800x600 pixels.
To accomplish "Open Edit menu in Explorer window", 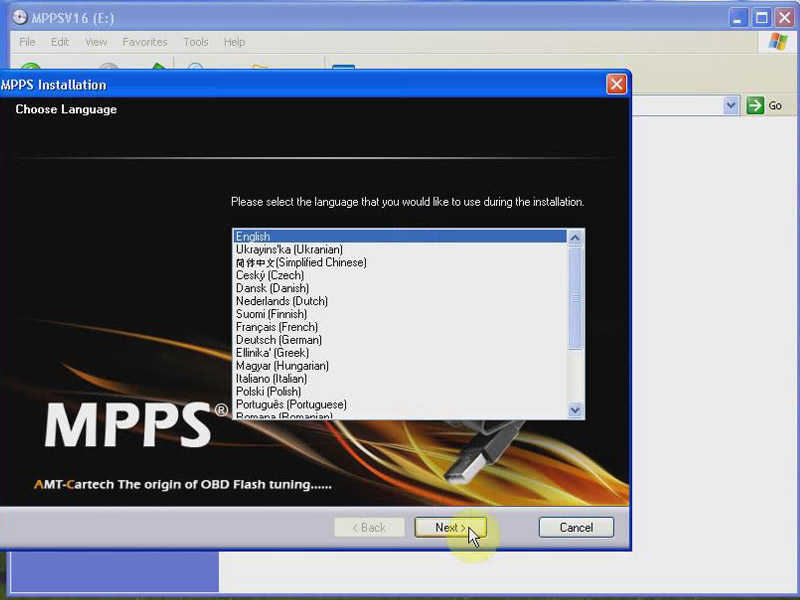I will click(x=60, y=42).
